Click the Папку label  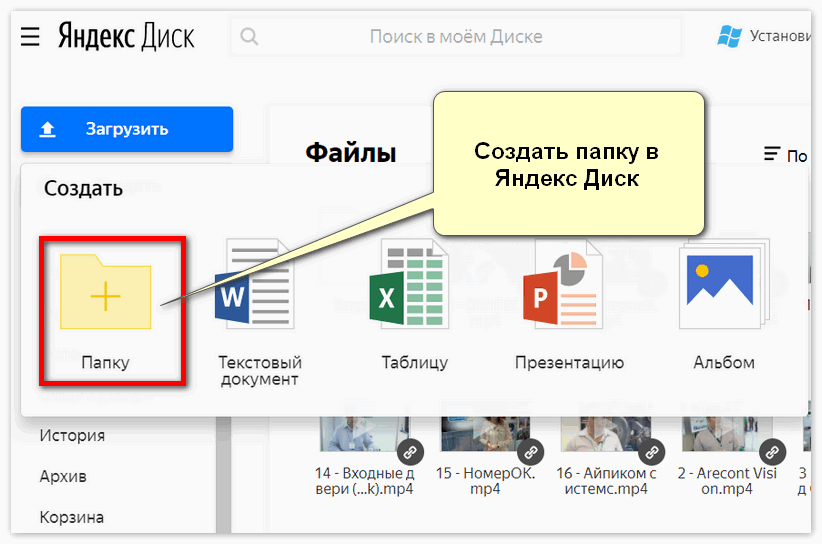(105, 363)
